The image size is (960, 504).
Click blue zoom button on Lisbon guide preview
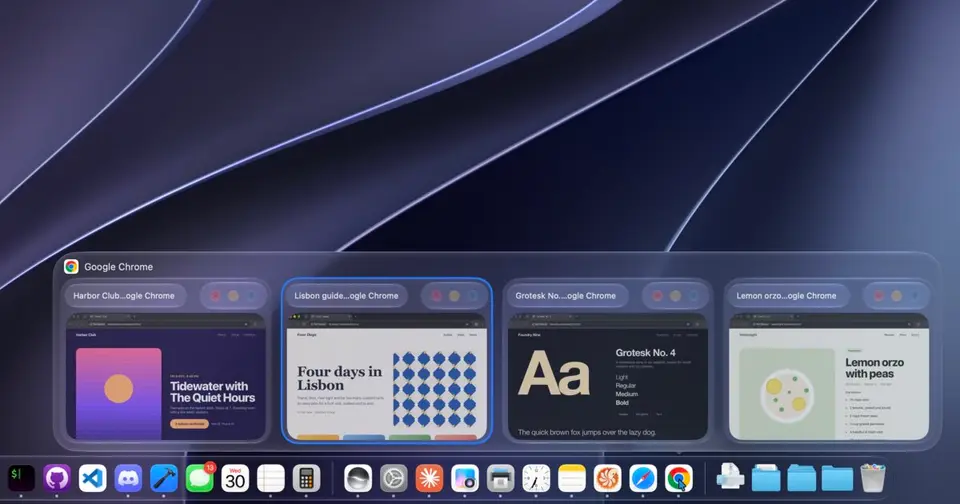pyautogui.click(x=472, y=296)
